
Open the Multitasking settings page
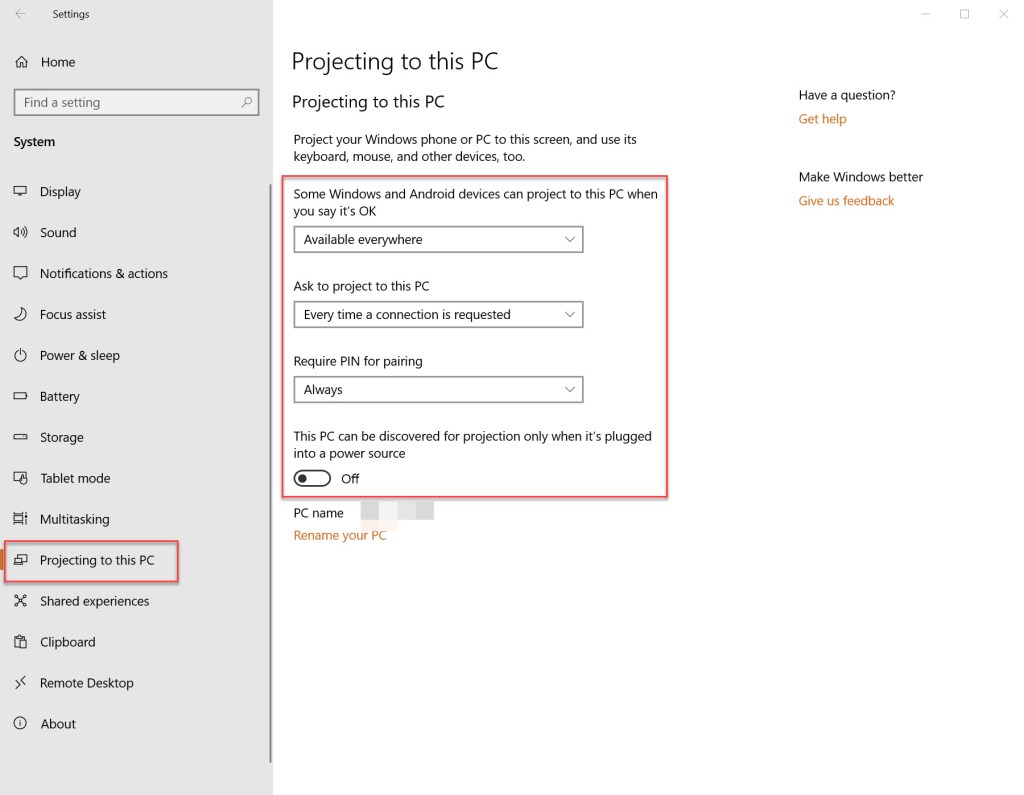point(74,519)
